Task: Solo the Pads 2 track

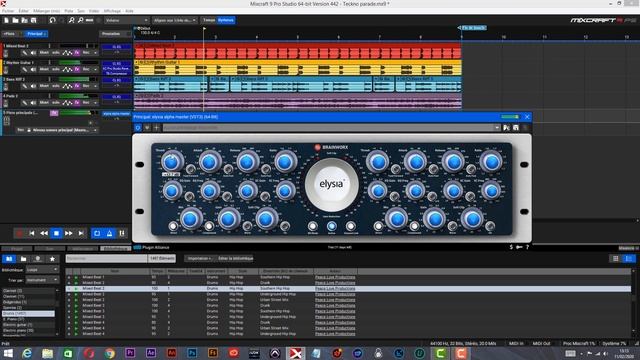Action: click(x=56, y=102)
